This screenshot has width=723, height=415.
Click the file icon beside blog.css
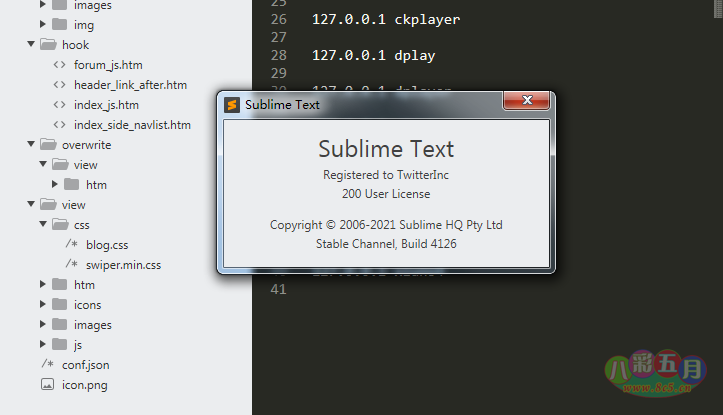[x=71, y=243]
